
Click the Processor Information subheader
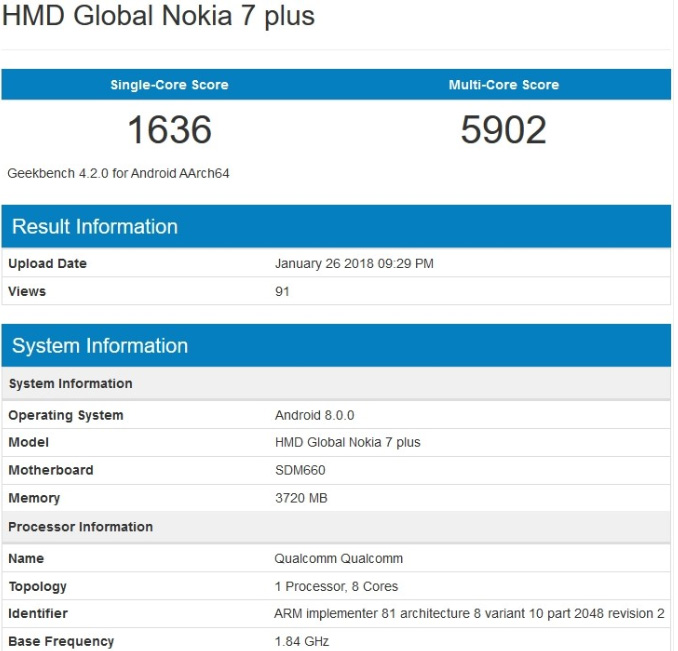pos(336,527)
